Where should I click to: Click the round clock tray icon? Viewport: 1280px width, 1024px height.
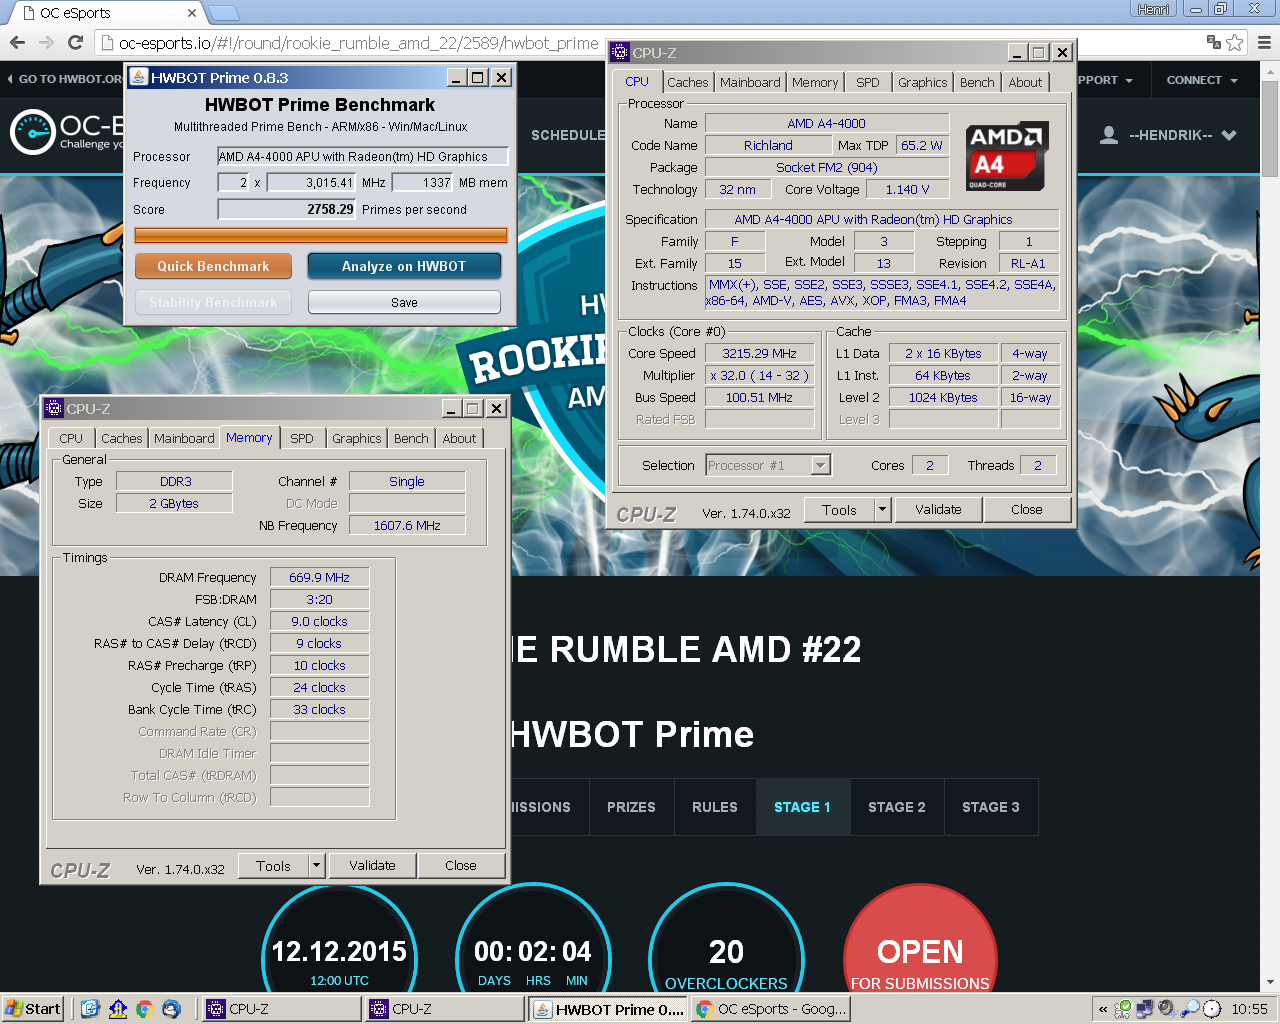pos(1211,1009)
